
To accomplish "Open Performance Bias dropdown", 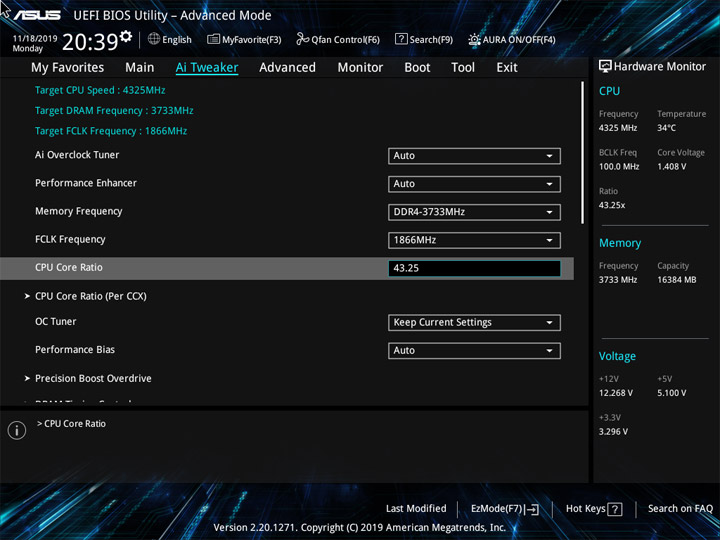I will tap(474, 351).
